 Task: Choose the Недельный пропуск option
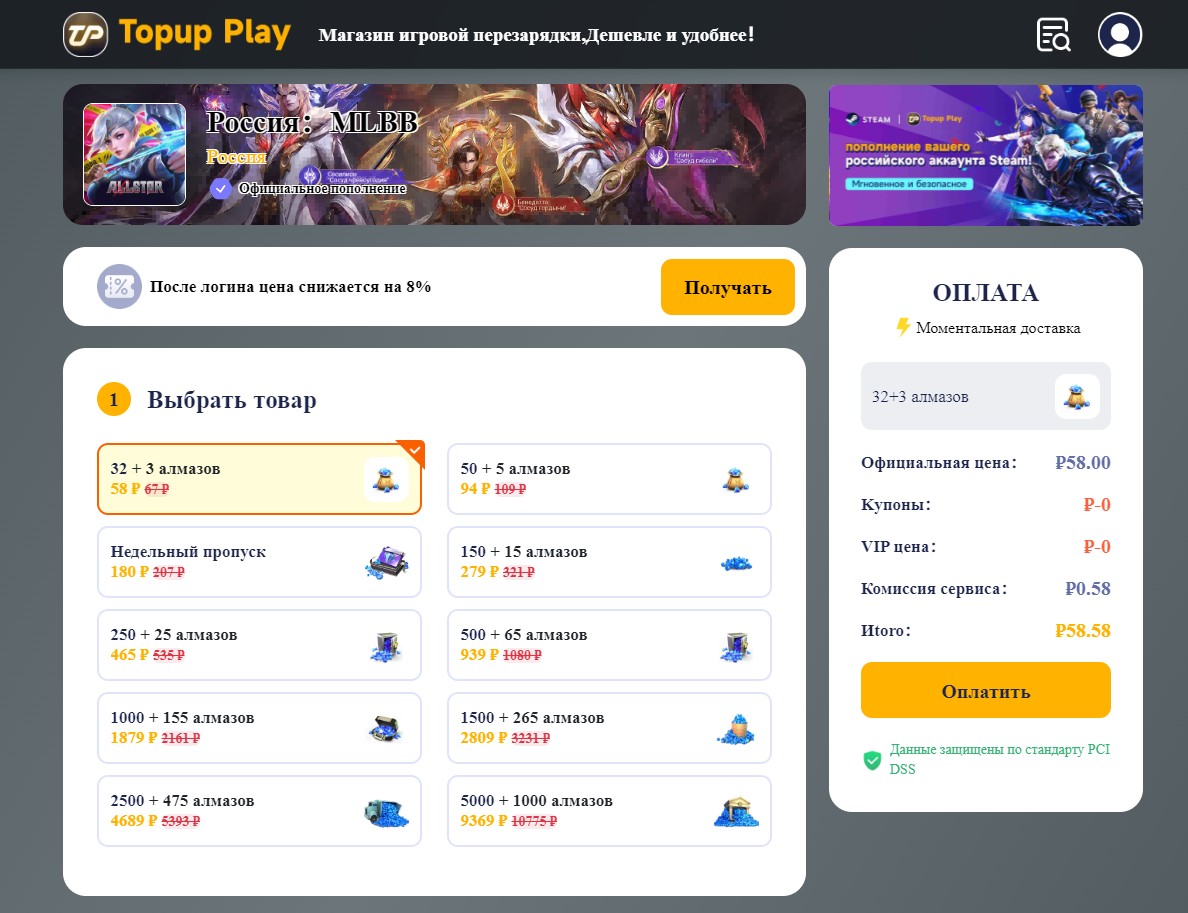pyautogui.click(x=259, y=562)
